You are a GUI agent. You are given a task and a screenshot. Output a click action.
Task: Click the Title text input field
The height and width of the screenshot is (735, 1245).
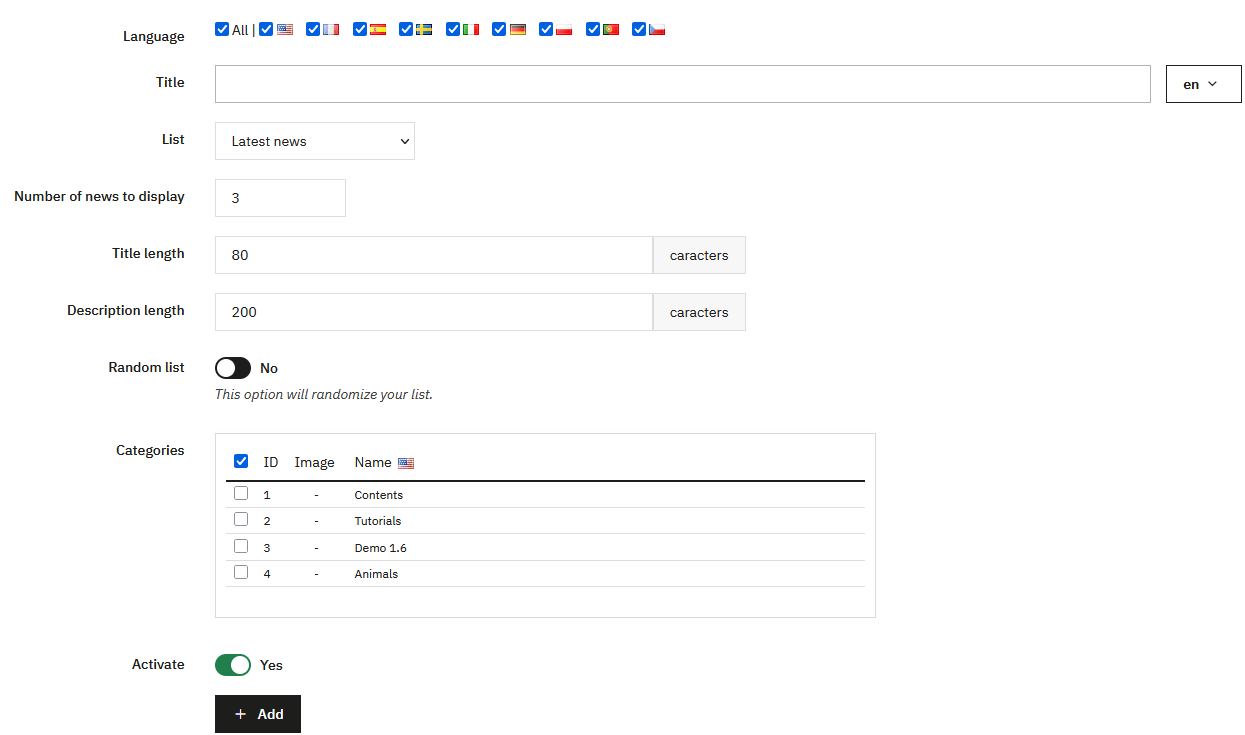pos(682,84)
